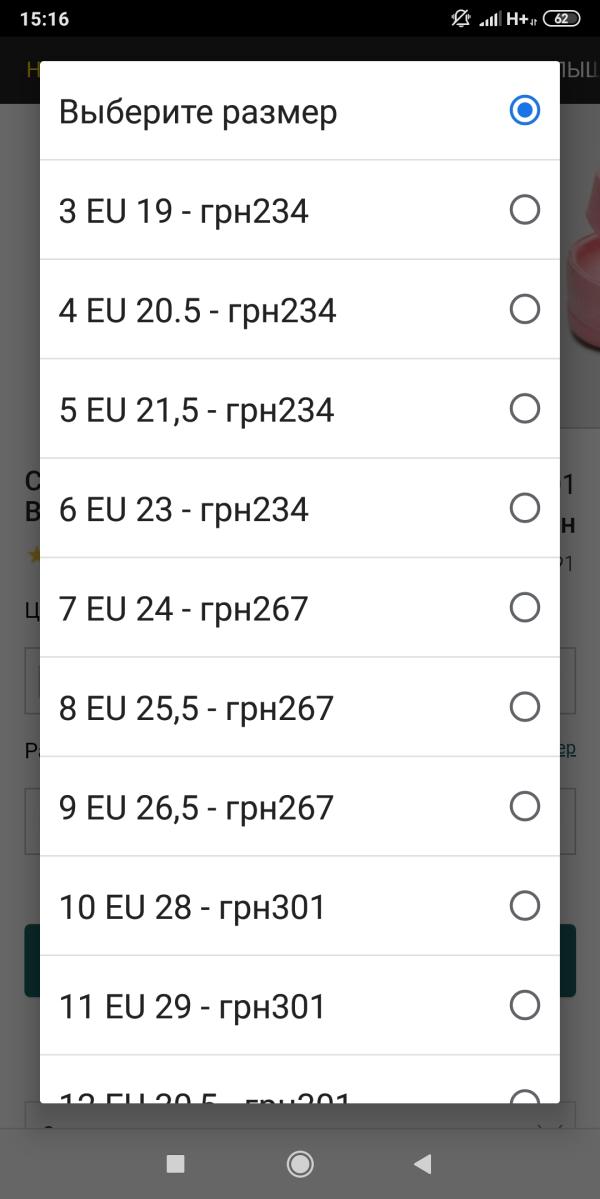Tap the battery indicator icon
600x1199 pixels.
point(561,19)
